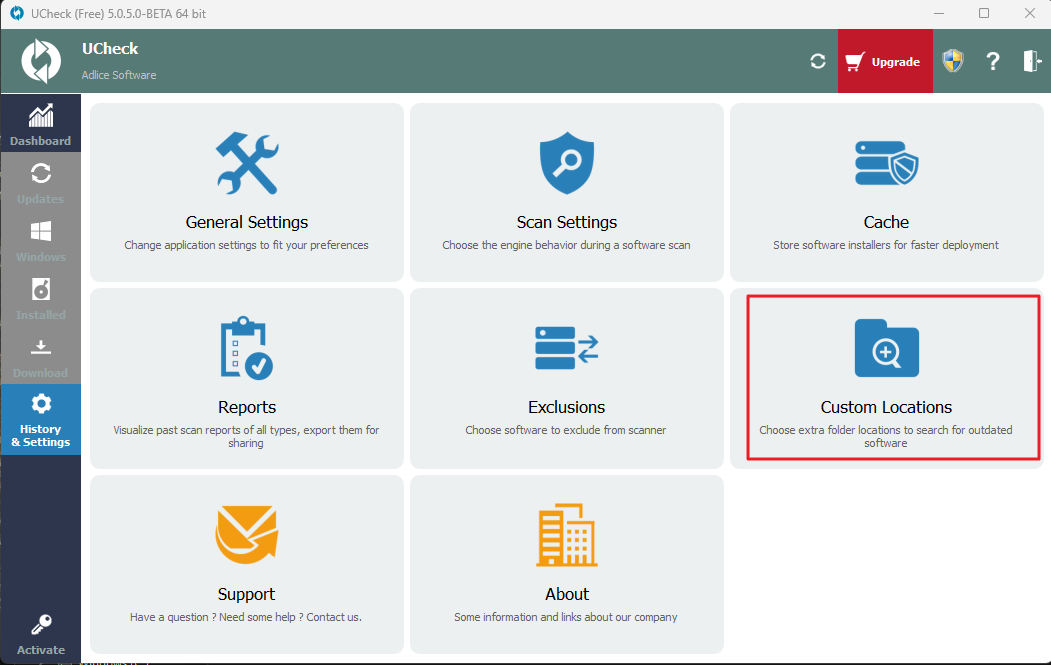Click 'Choose the engine behavior during a software scan'
The width and height of the screenshot is (1051, 665).
566,245
